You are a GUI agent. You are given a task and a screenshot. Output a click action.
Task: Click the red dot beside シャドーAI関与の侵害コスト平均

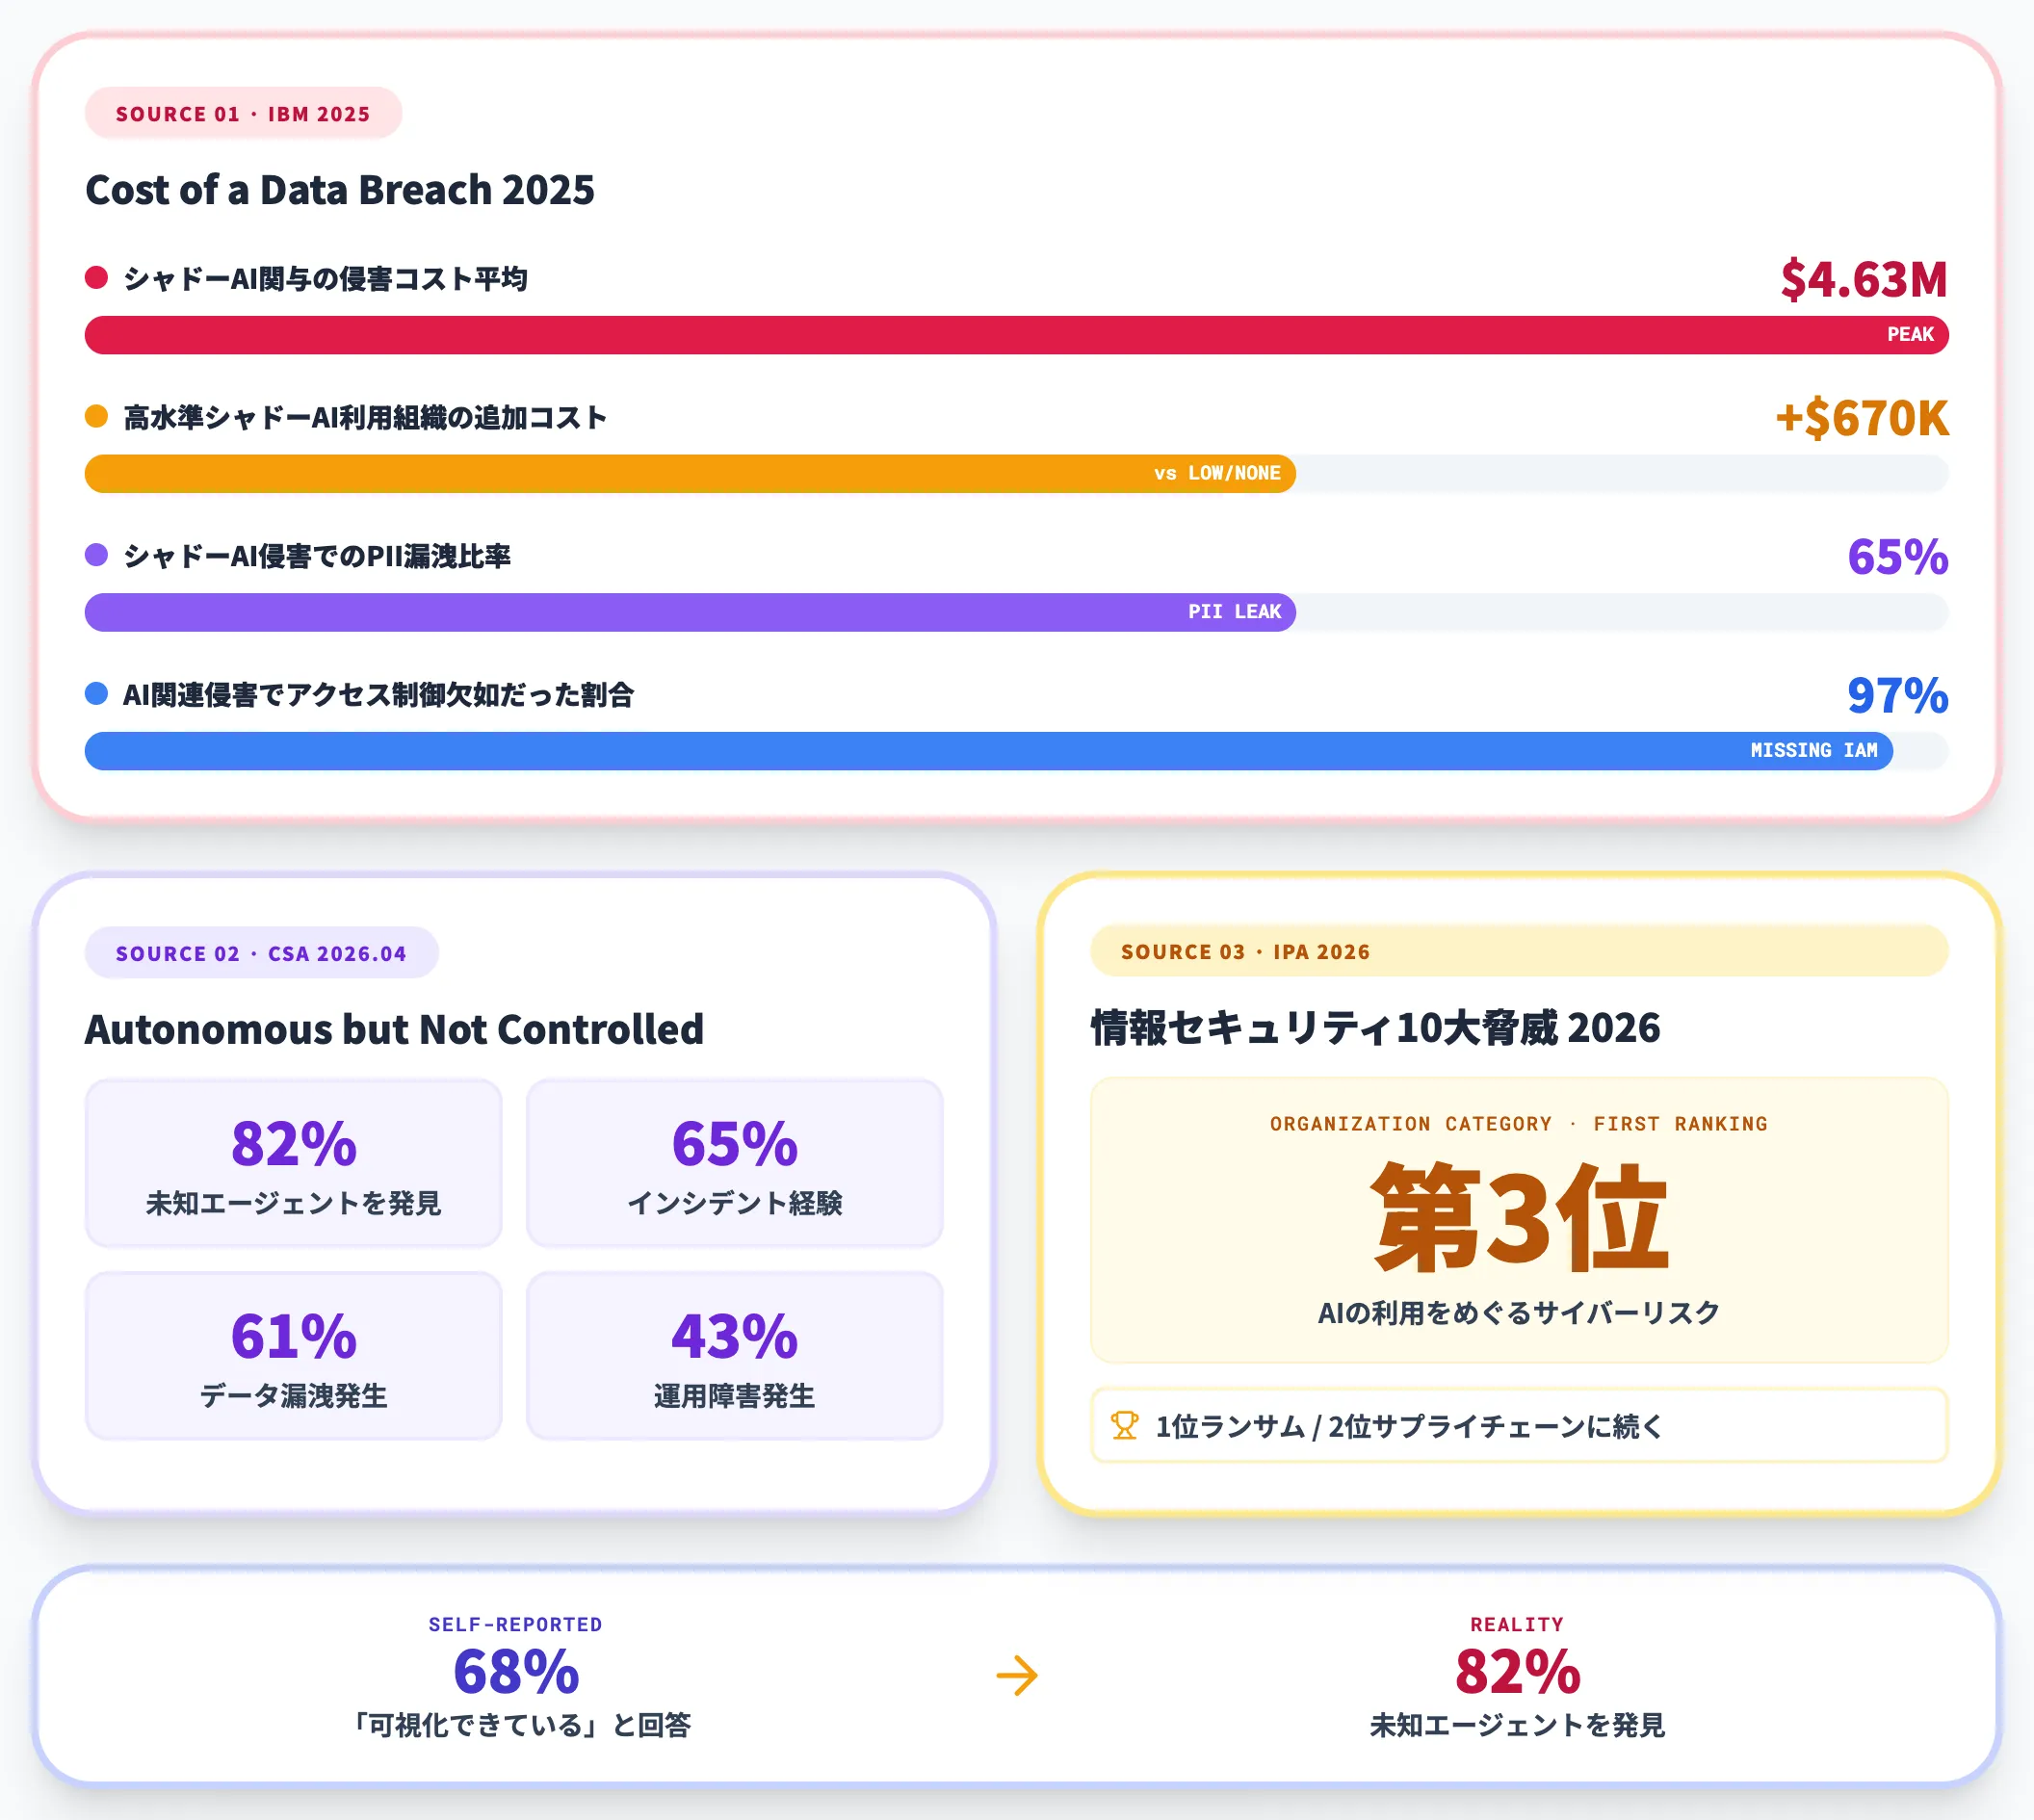(x=96, y=277)
